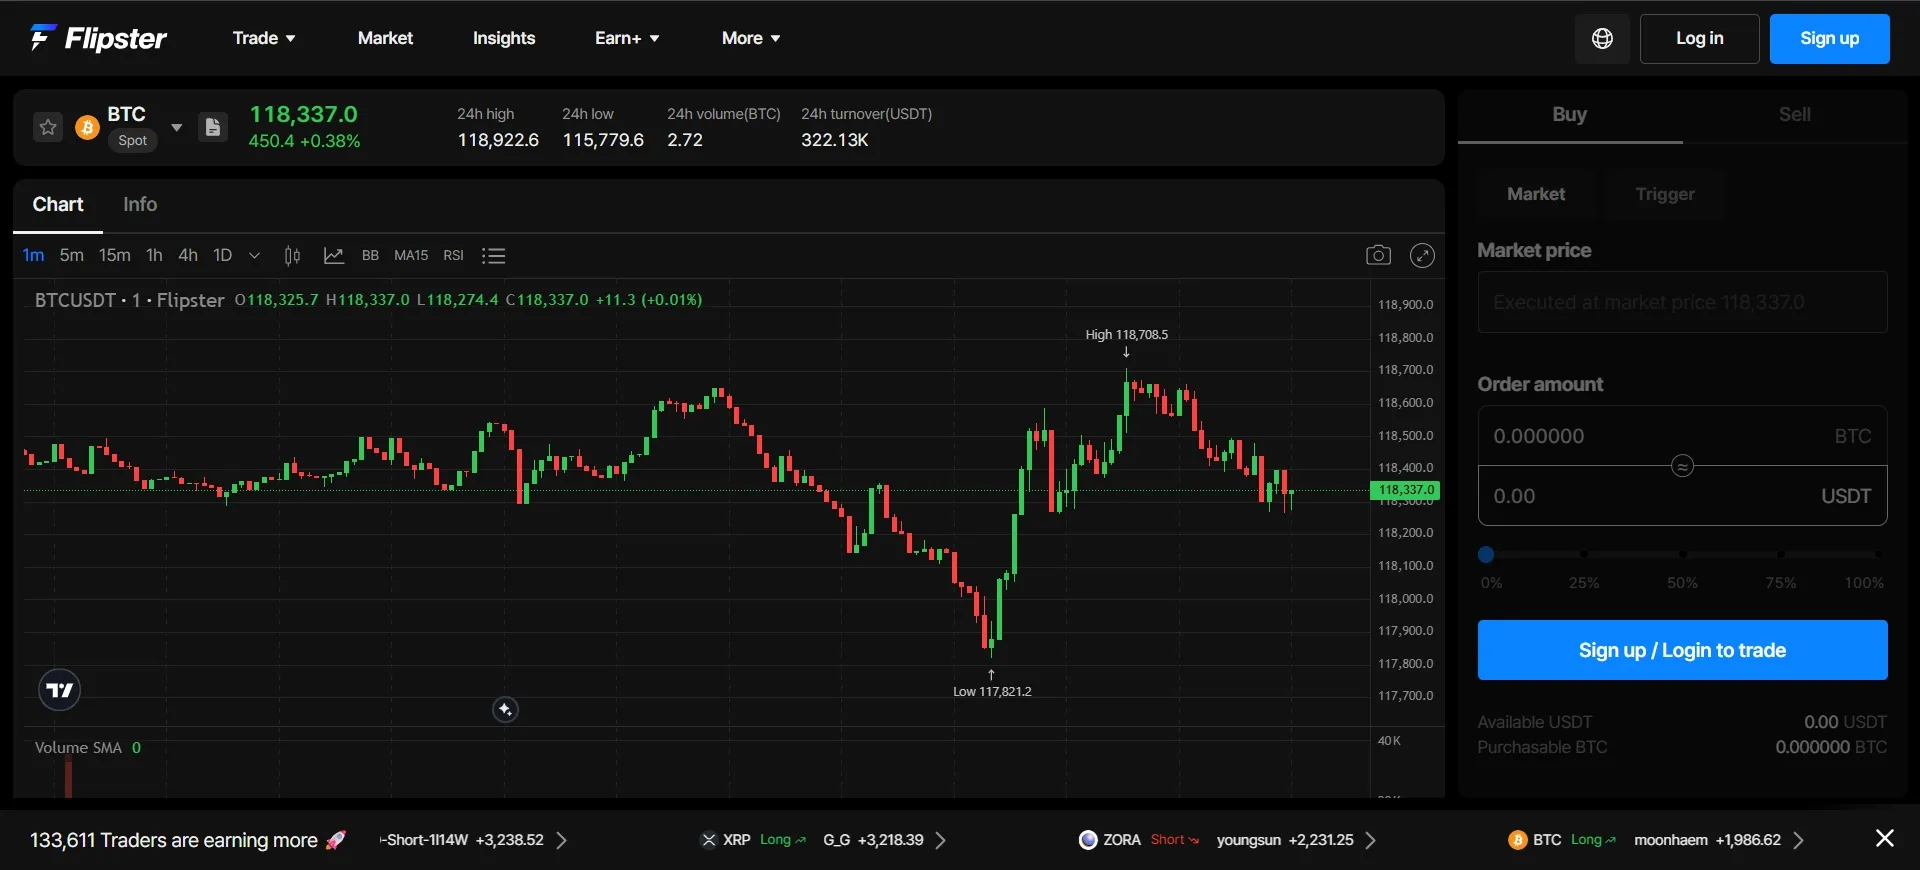Click the rocket icon in the banner

[336, 840]
